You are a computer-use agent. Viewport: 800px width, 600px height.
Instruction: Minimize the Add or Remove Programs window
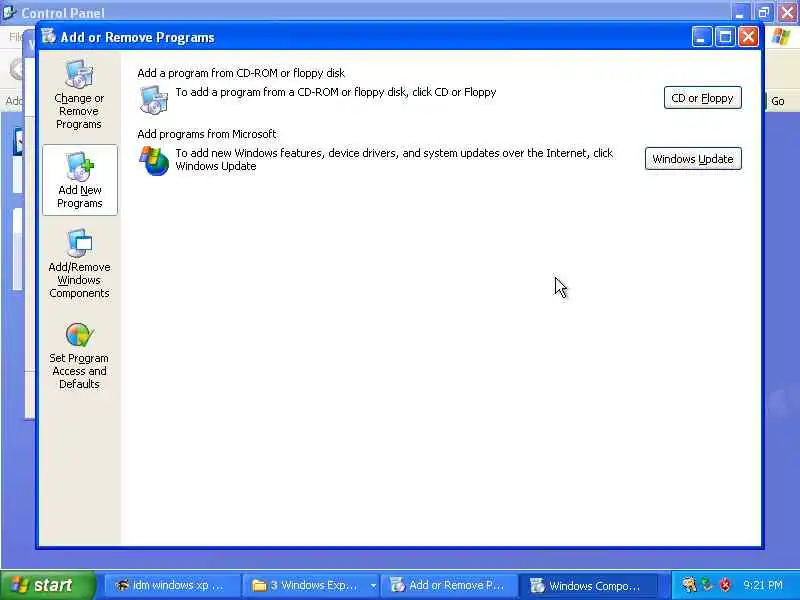coord(702,37)
